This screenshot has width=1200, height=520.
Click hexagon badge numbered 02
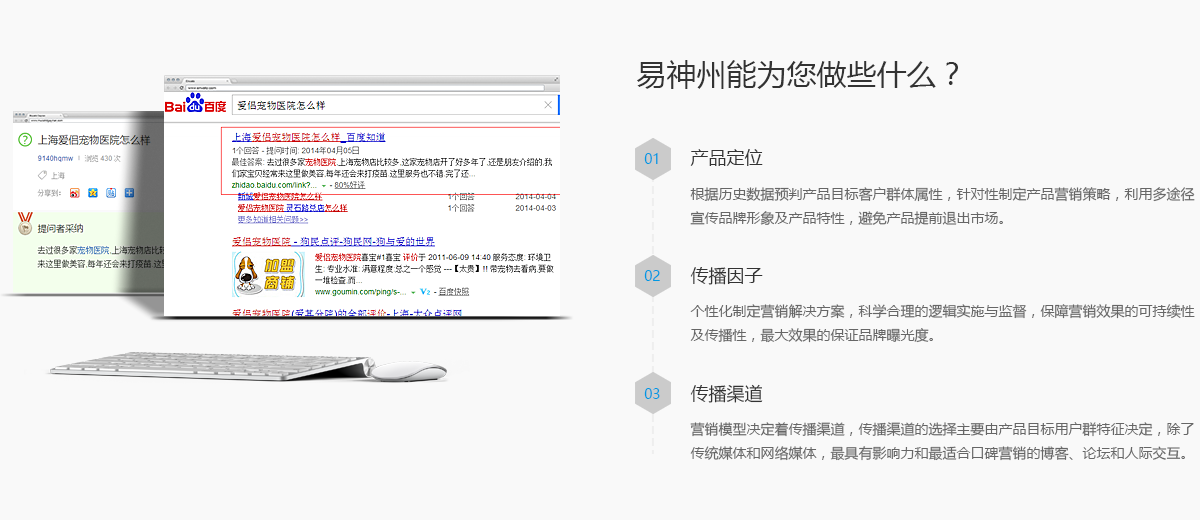click(652, 275)
